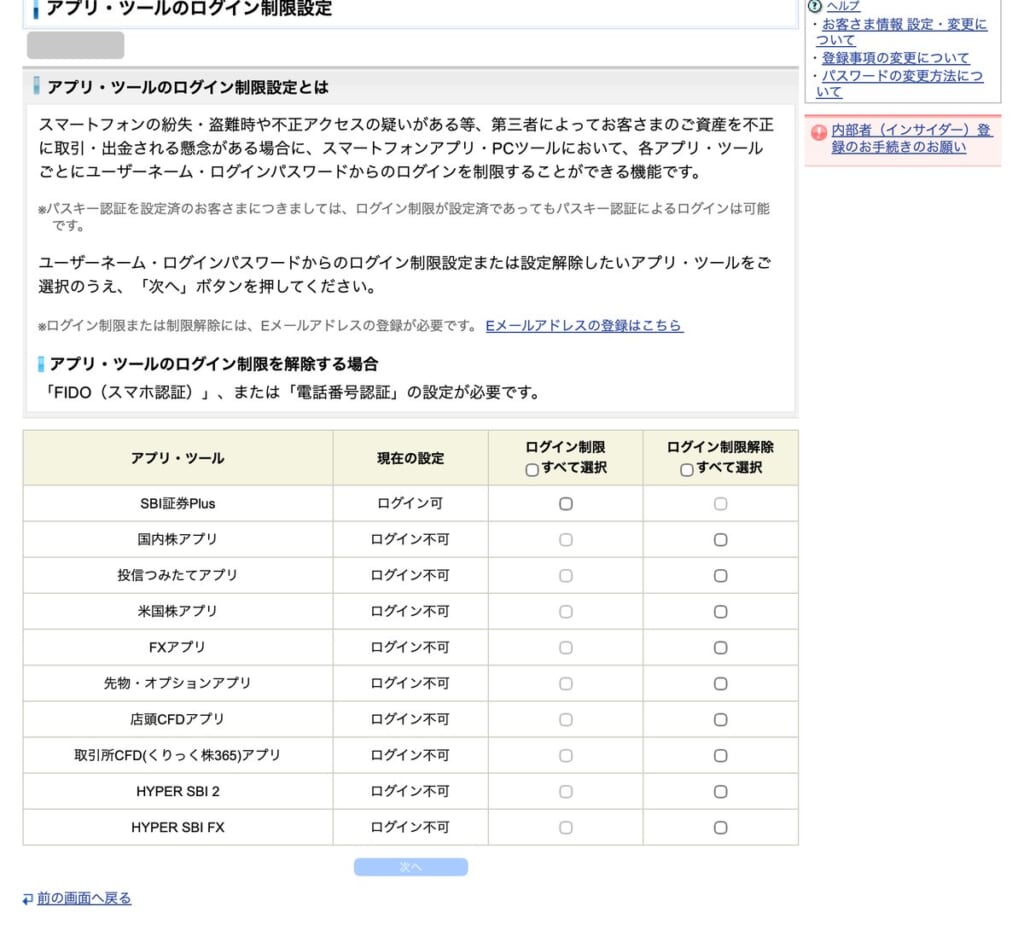Click the 次へ button
Viewport: 1024px width, 930px height.
tap(411, 867)
